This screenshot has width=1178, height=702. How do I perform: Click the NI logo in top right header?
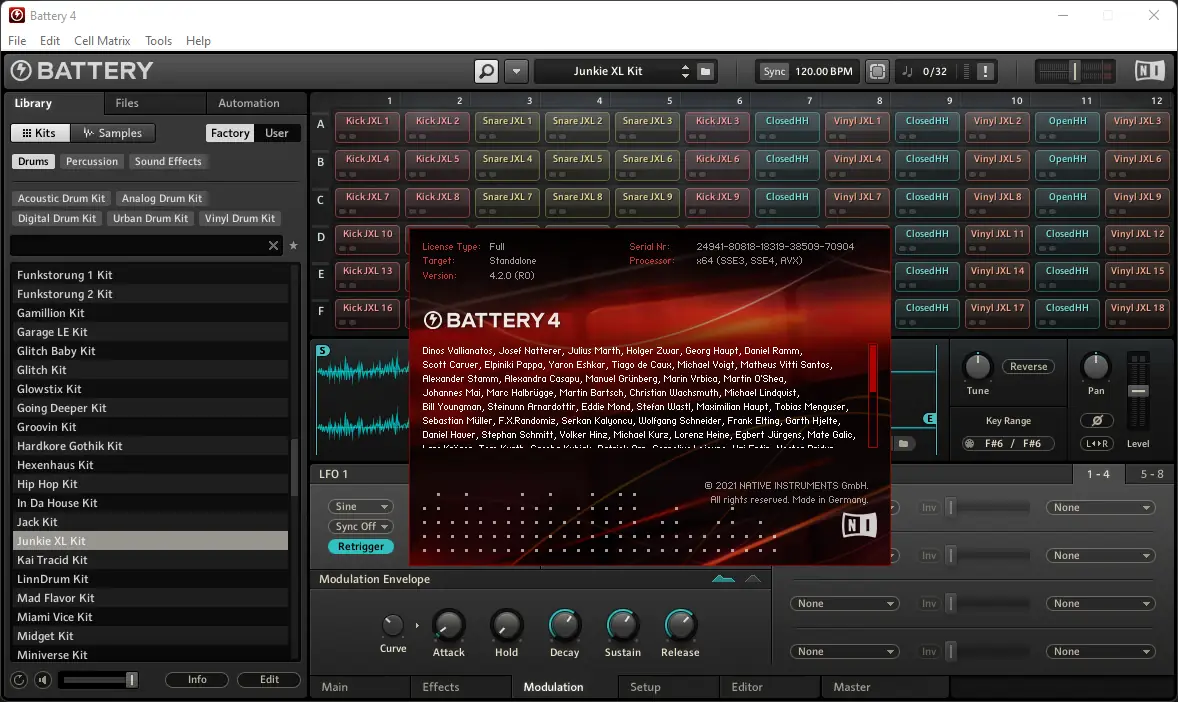[x=1149, y=71]
